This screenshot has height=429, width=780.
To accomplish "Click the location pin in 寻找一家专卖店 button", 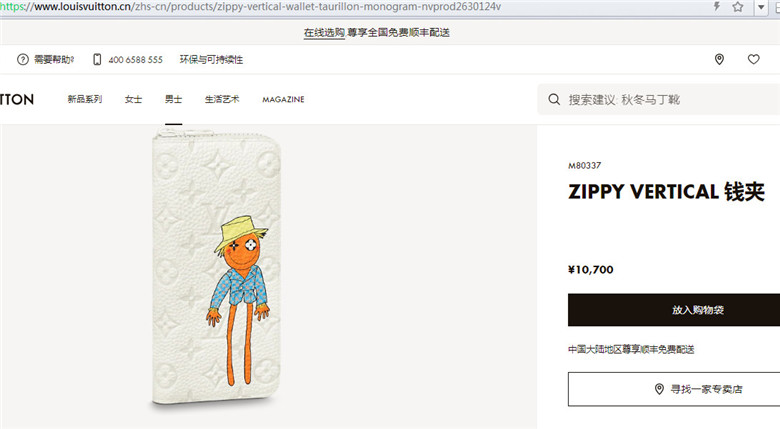I will [x=659, y=389].
